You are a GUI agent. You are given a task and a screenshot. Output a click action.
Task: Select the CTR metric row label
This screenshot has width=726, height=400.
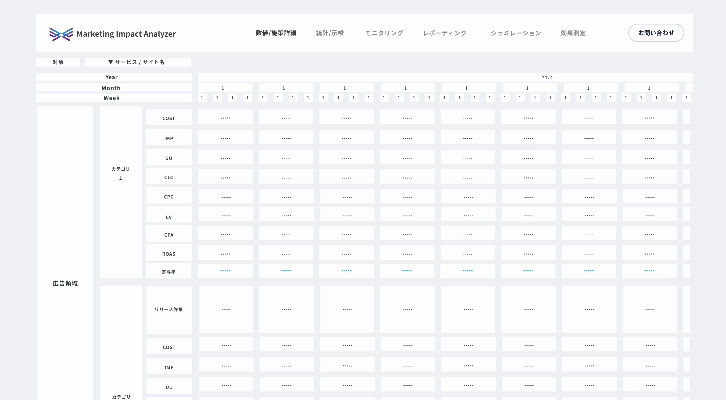click(169, 176)
